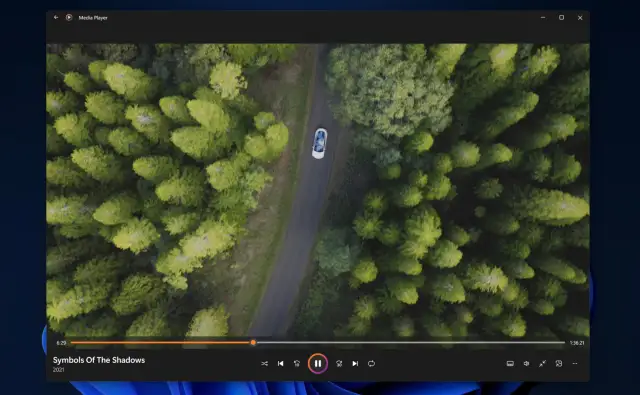Switch video to full screen
The height and width of the screenshot is (395, 640).
click(542, 364)
